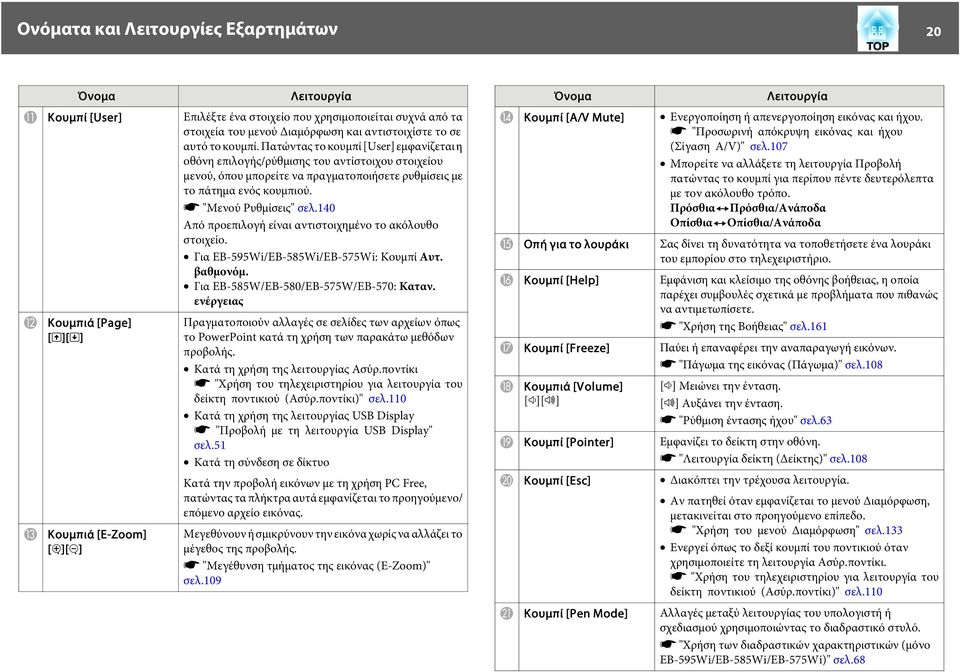
Task: Click the circled number 14 marker
Action: click(x=507, y=118)
